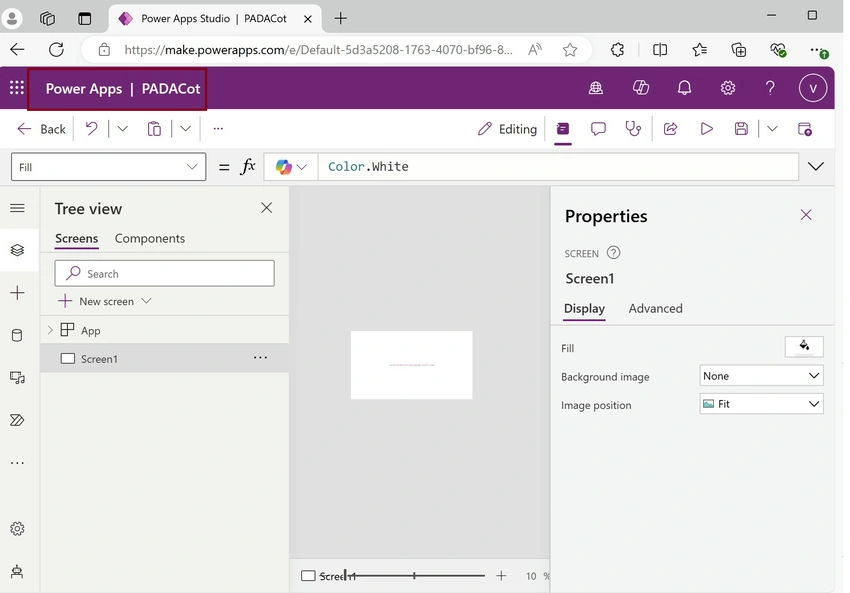Open the virtual agent icon at sidebar bottom
850x593 pixels.
17,571
